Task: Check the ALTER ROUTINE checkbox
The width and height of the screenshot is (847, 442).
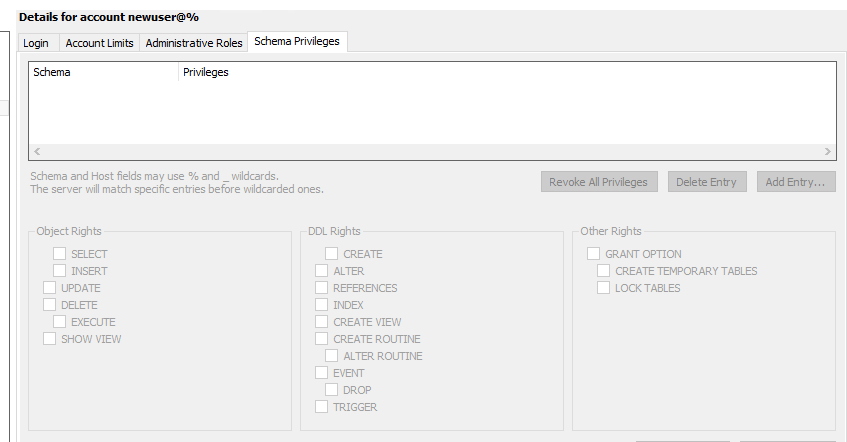Action: coord(331,356)
